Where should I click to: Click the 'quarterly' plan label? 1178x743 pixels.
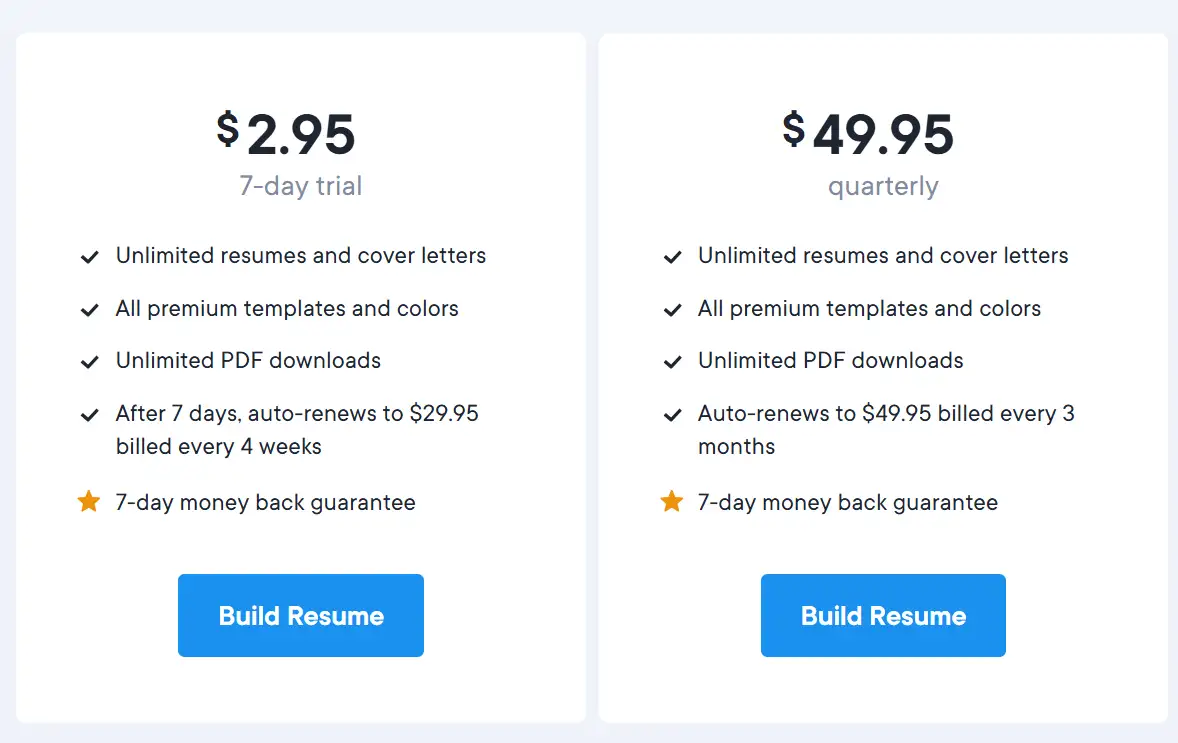(x=883, y=186)
